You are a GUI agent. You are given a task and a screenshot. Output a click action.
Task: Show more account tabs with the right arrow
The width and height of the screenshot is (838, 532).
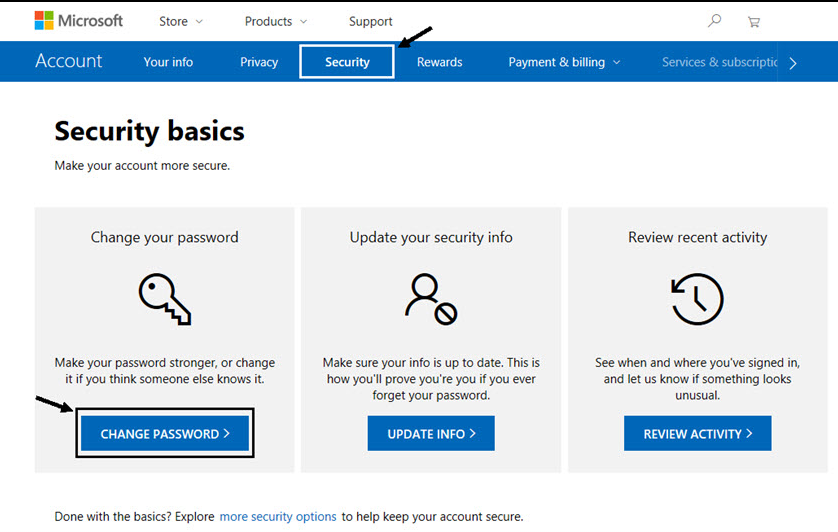(x=793, y=63)
